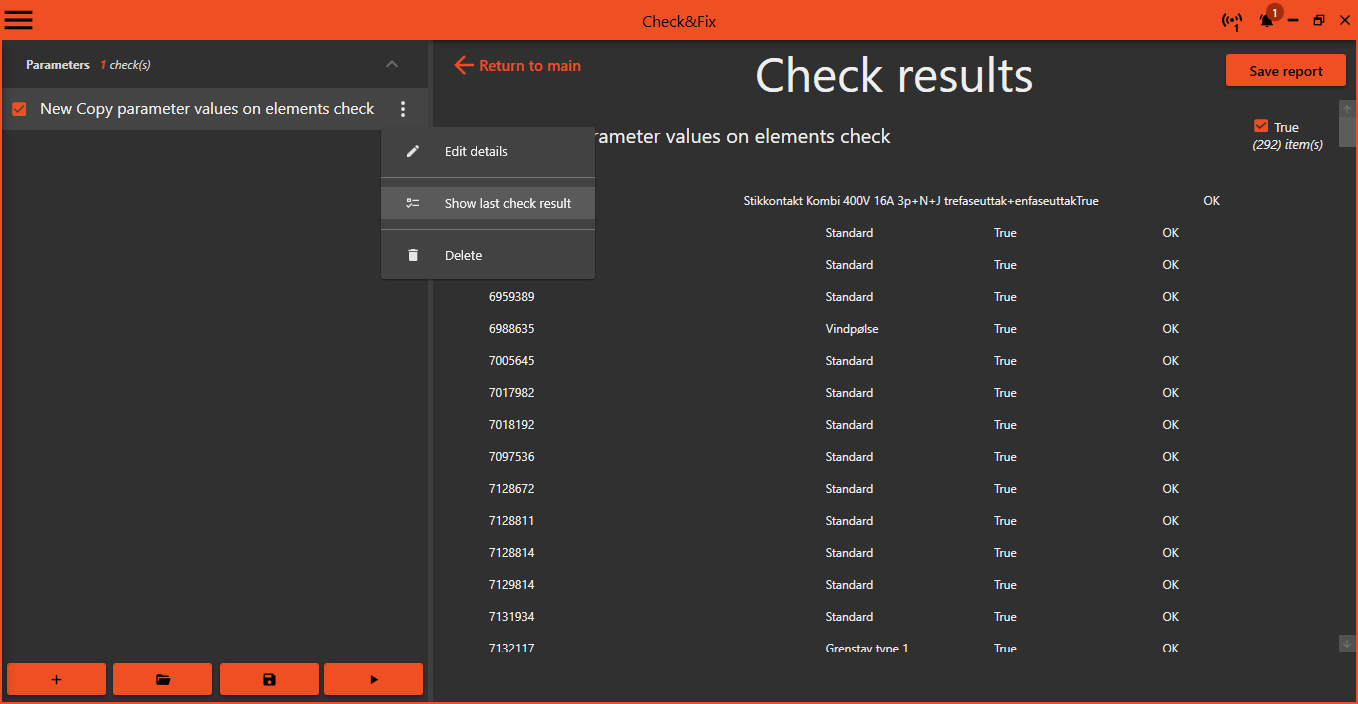Click Return to main link
This screenshot has height=704, width=1358.
tap(518, 66)
